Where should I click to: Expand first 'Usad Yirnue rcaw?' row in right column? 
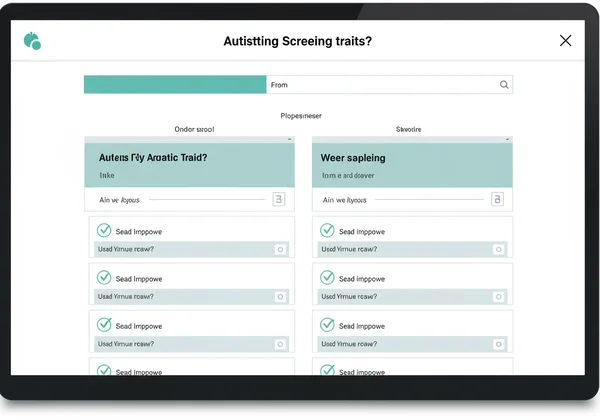(x=400, y=249)
